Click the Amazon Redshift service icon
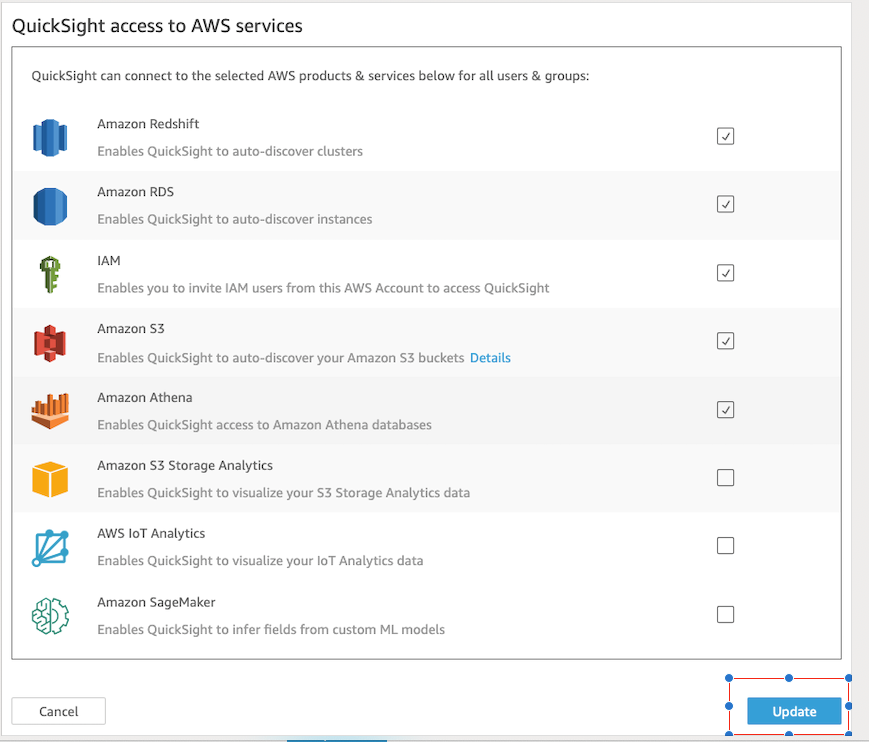Viewport: 869px width, 742px height. click(x=49, y=138)
